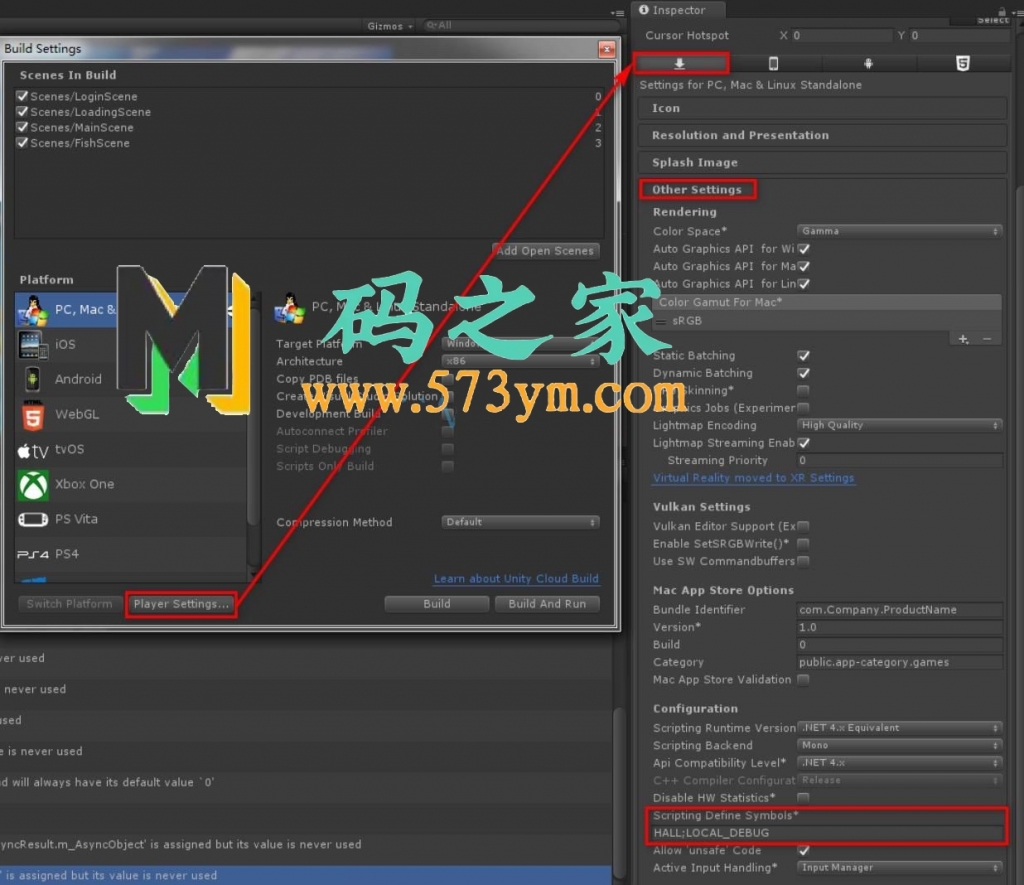This screenshot has height=885, width=1024.
Task: Close the Build Settings window
Action: (x=607, y=49)
